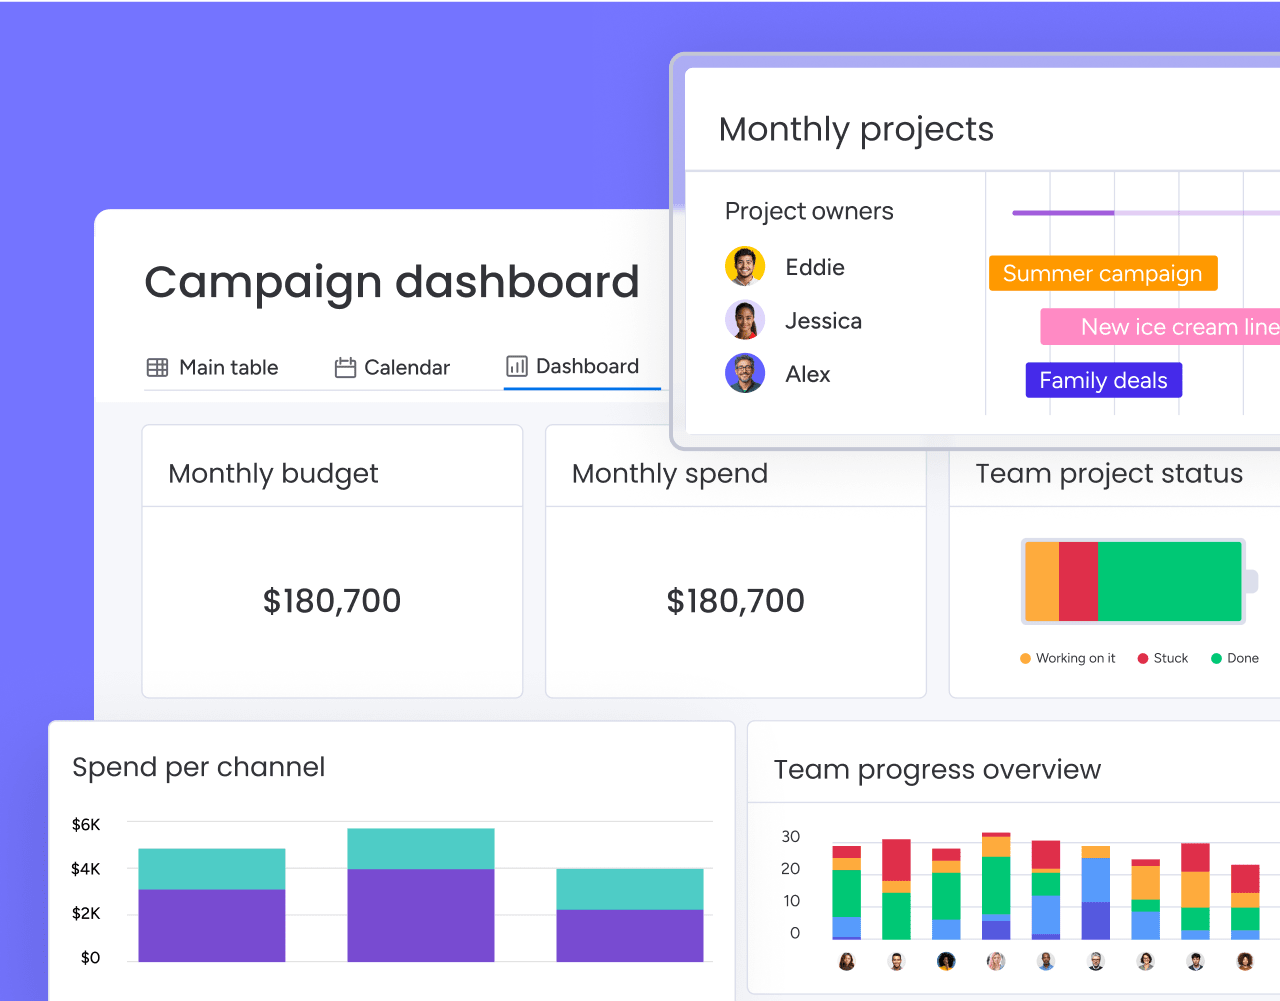Click the first avatar under Team progress chart
The height and width of the screenshot is (1001, 1280).
pos(847,961)
